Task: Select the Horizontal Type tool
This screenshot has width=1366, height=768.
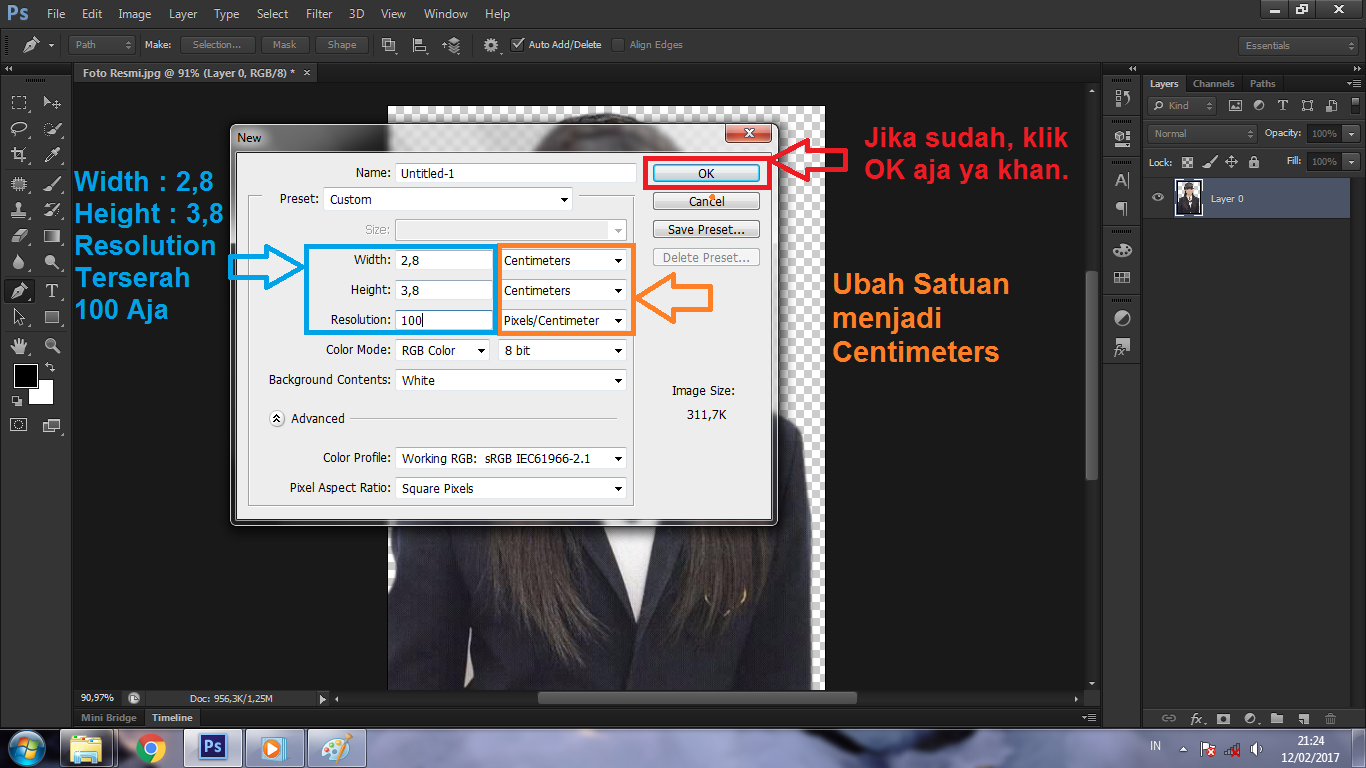Action: coord(52,291)
